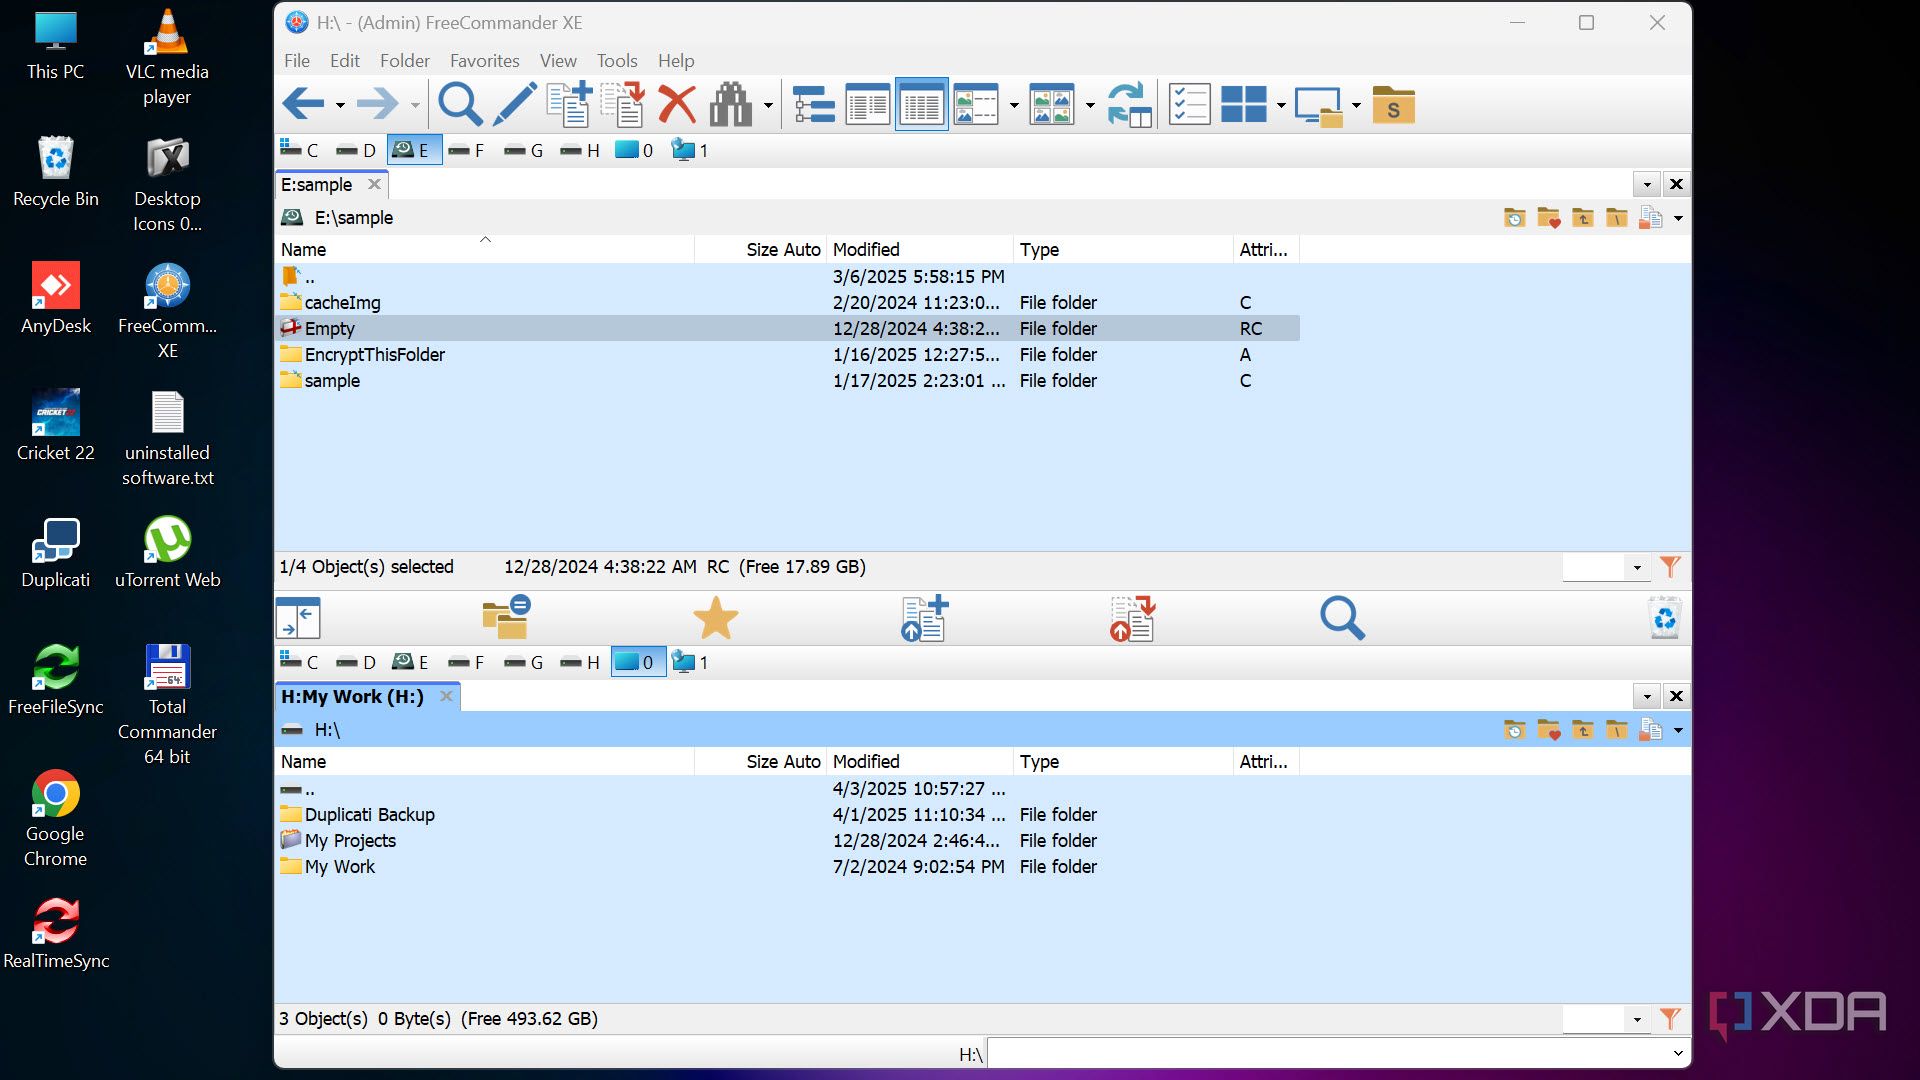Screen dimensions: 1920x1080
Task: Select the EncryptThisFolder folder row
Action: 787,355
